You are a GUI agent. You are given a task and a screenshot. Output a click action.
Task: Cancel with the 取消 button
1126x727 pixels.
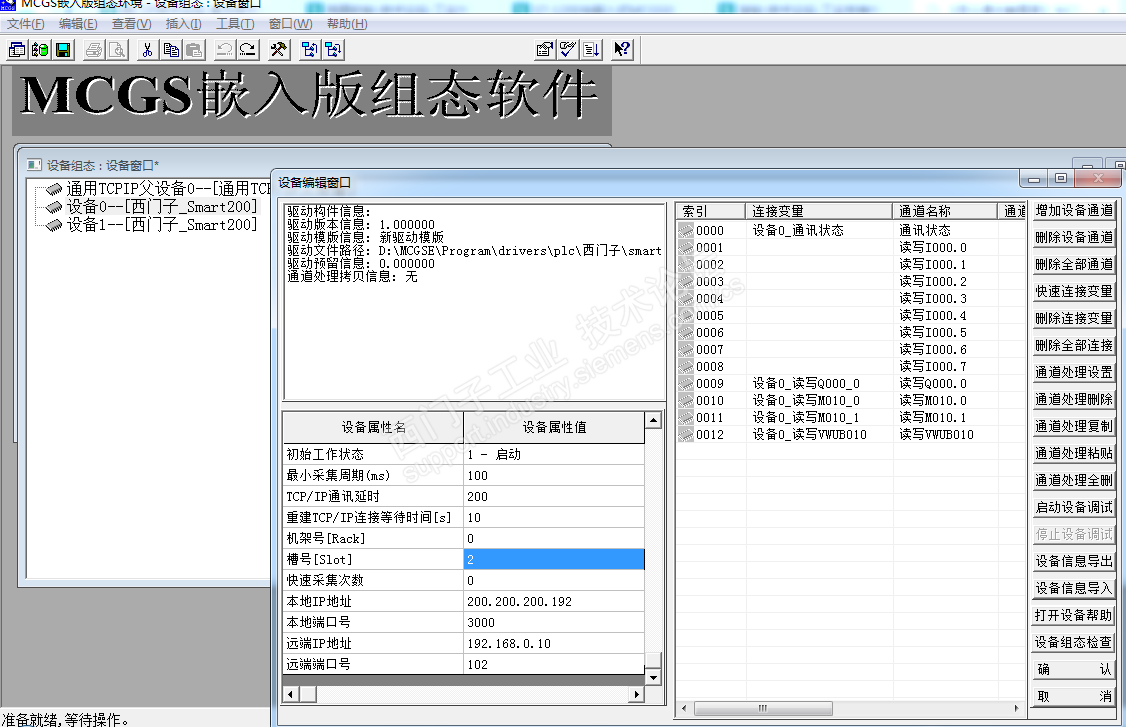pyautogui.click(x=1074, y=696)
